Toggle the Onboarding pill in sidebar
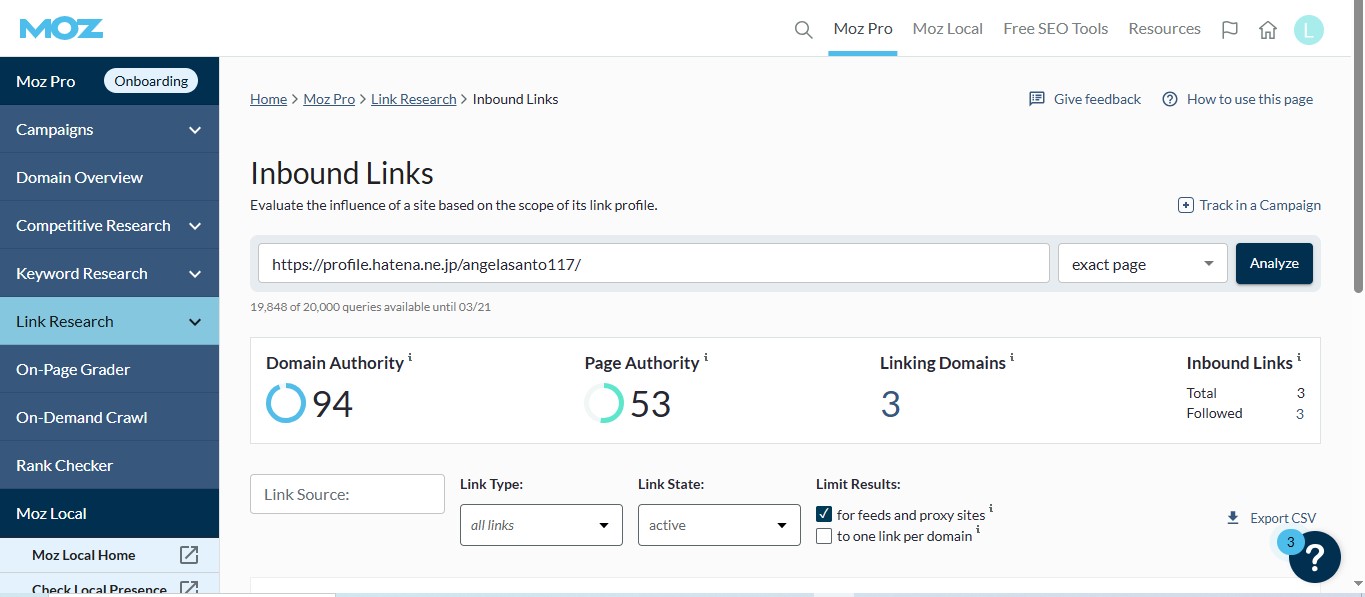The width and height of the screenshot is (1365, 597). click(151, 81)
